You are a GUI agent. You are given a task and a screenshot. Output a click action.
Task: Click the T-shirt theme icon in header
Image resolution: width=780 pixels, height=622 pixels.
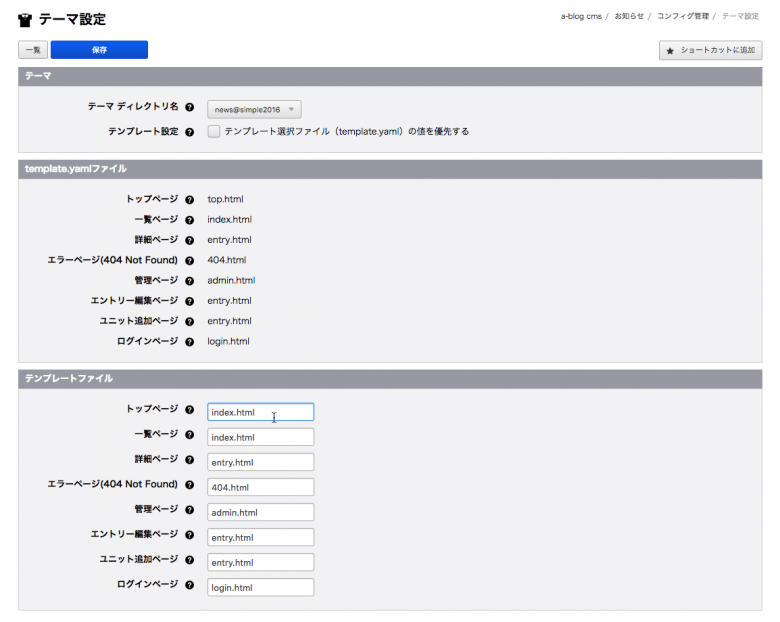coord(25,19)
